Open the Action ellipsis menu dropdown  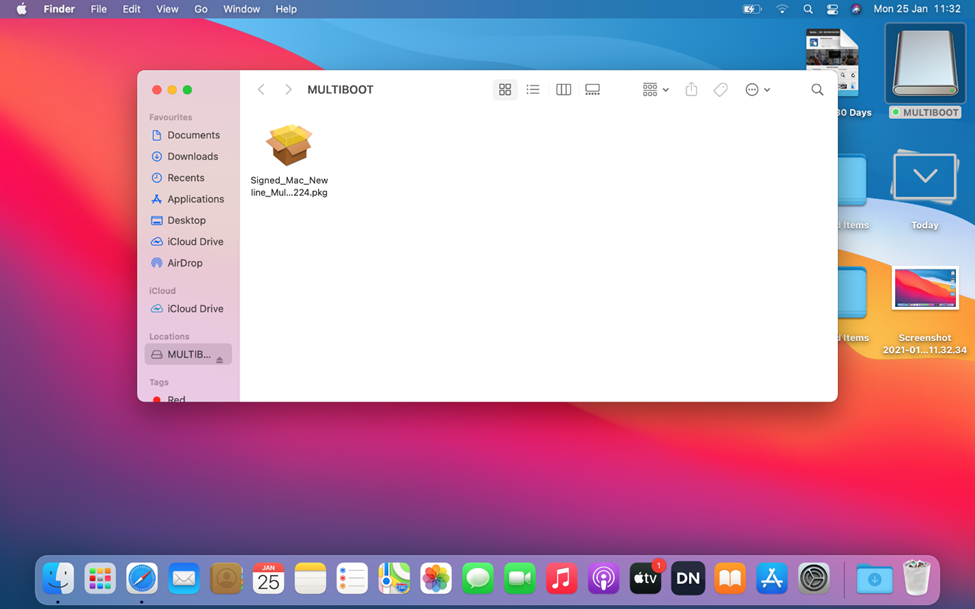(757, 90)
